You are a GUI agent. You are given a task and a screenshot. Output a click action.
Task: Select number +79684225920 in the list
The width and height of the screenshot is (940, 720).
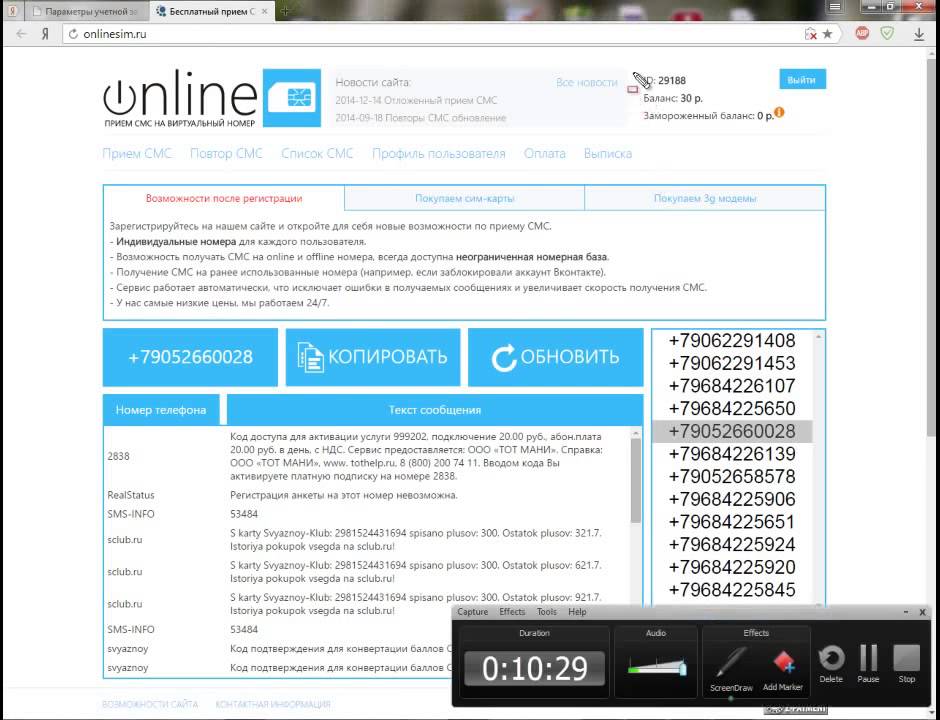point(731,567)
